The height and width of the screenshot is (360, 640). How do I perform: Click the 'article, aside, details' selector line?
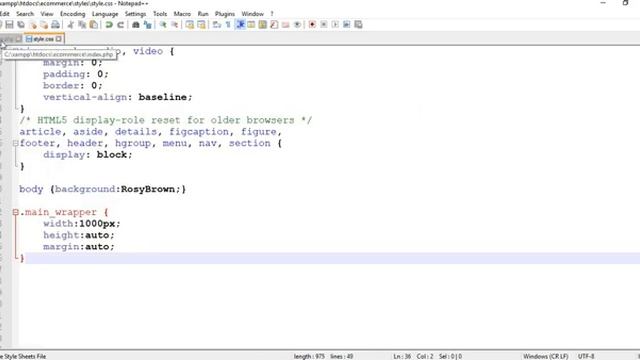[151, 132]
